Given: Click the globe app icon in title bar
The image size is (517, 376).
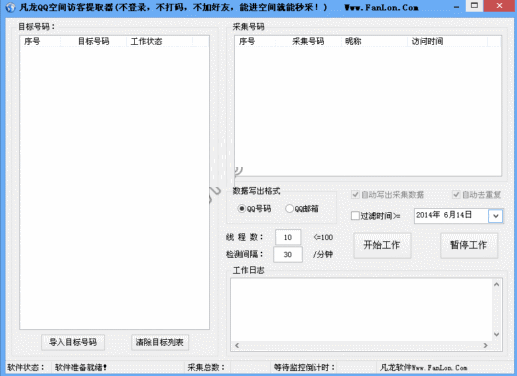Looking at the screenshot, I should tap(10, 7).
